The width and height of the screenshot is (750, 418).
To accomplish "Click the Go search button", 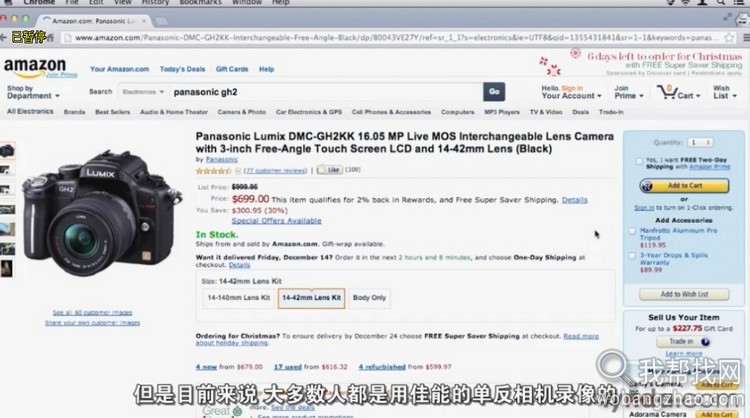I will [494, 92].
